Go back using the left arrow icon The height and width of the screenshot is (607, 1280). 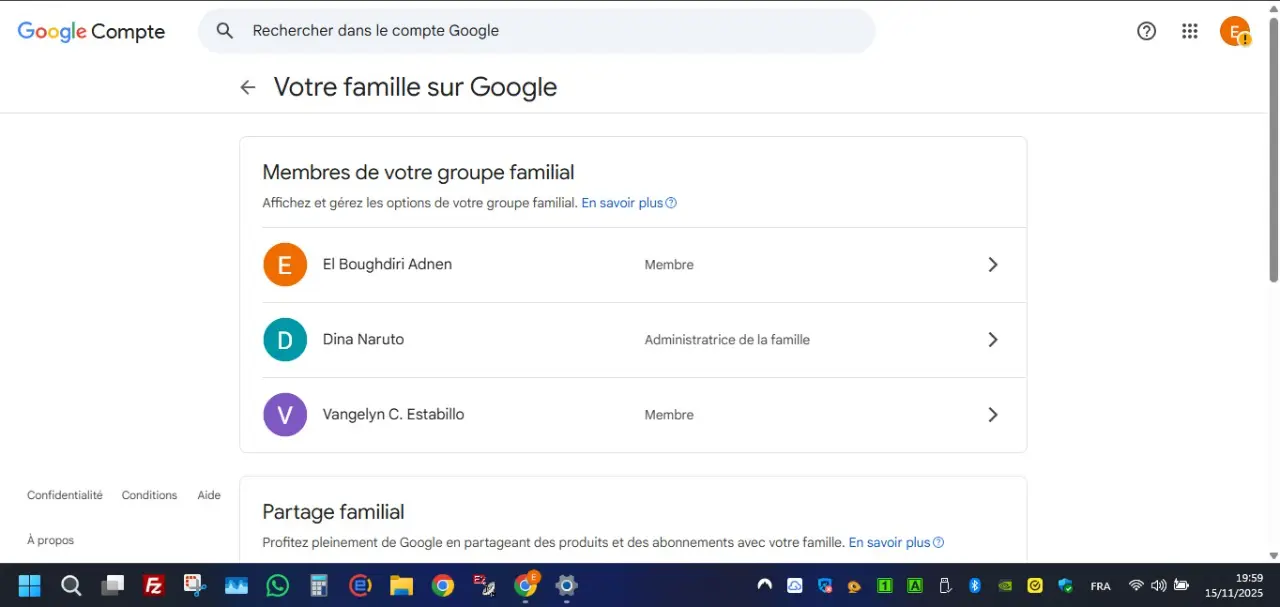(248, 87)
